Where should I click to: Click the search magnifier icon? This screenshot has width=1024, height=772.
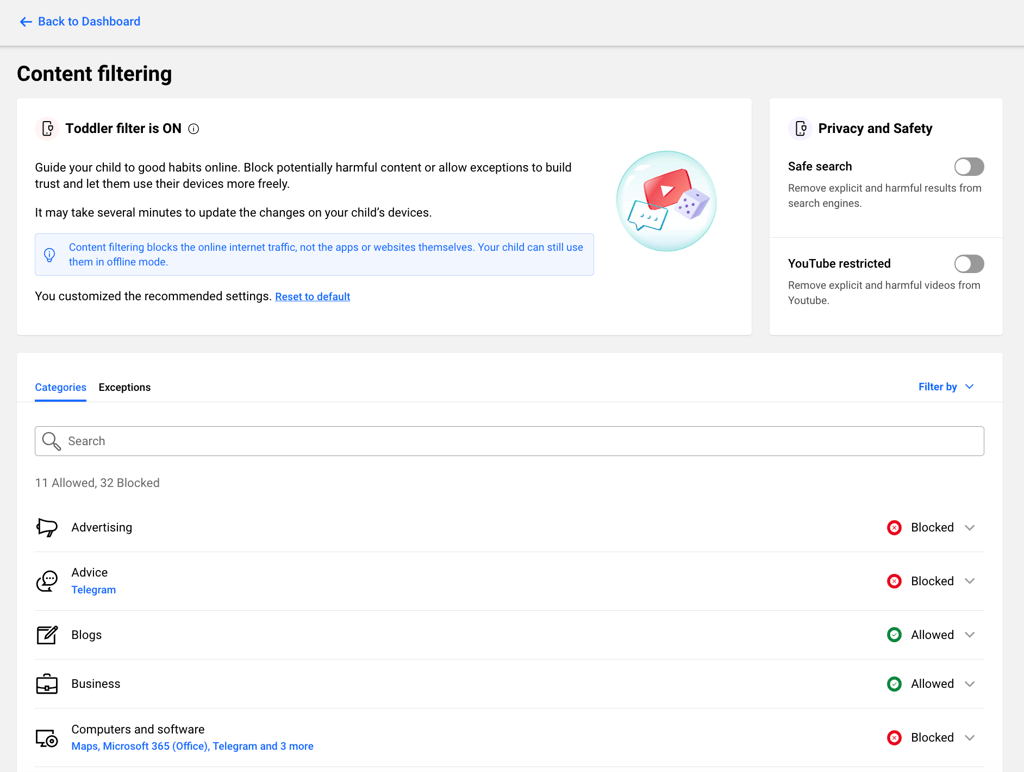click(x=51, y=441)
